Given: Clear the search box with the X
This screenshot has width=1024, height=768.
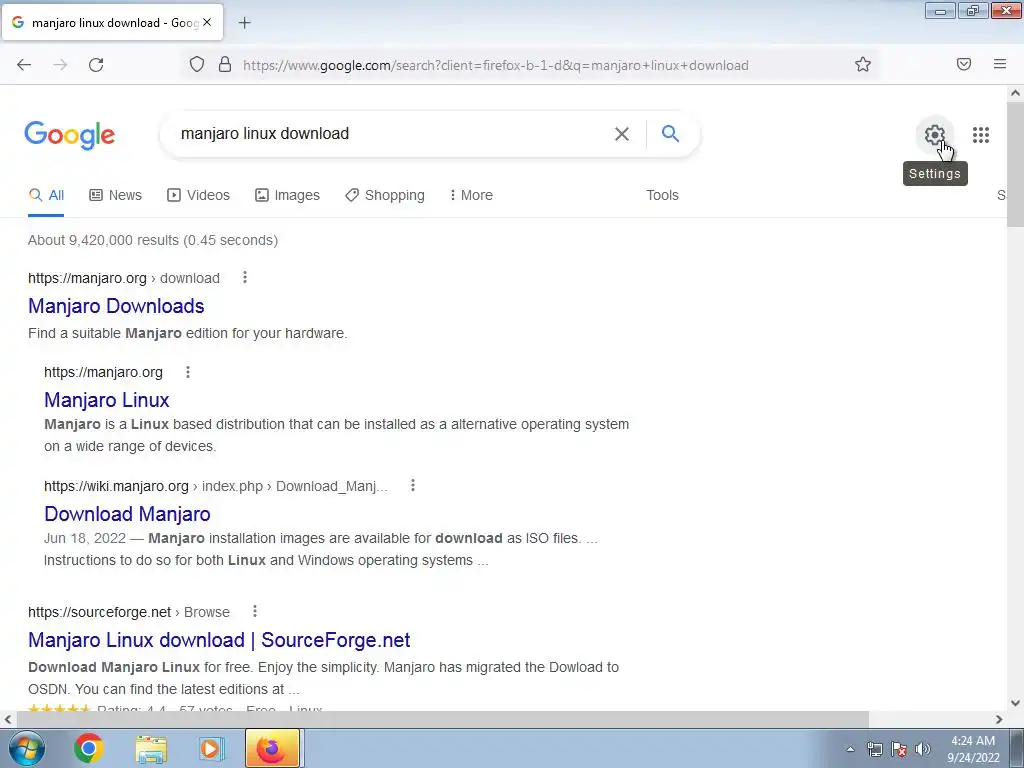Looking at the screenshot, I should coord(622,134).
